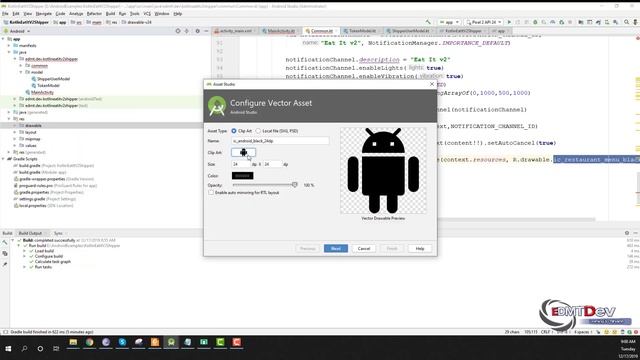Click the build panel filter icon below hammer
The image size is (640, 360).
point(5,254)
